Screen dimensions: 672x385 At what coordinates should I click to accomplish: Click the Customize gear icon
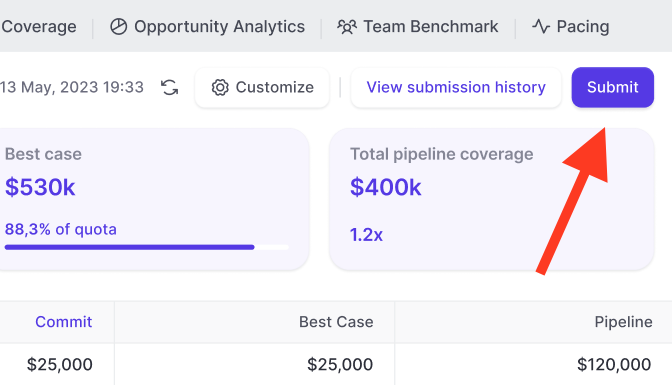click(x=220, y=87)
